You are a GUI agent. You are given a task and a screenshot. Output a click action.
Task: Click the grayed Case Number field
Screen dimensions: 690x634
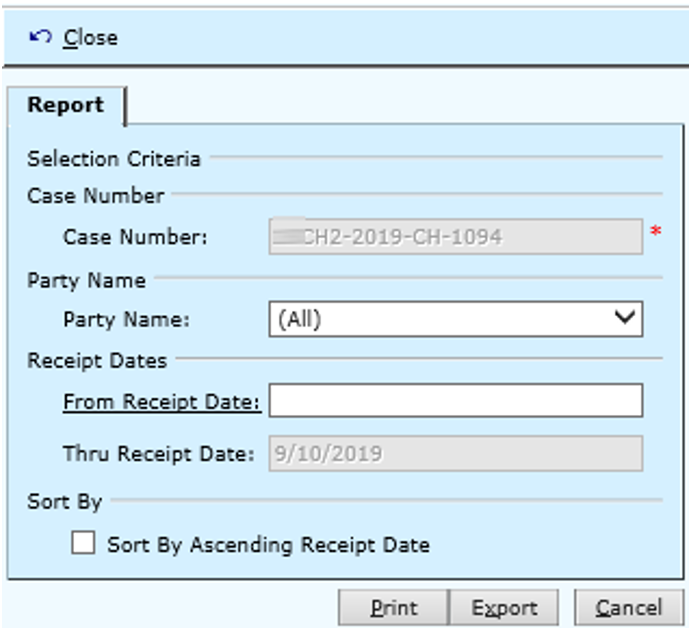pos(455,237)
